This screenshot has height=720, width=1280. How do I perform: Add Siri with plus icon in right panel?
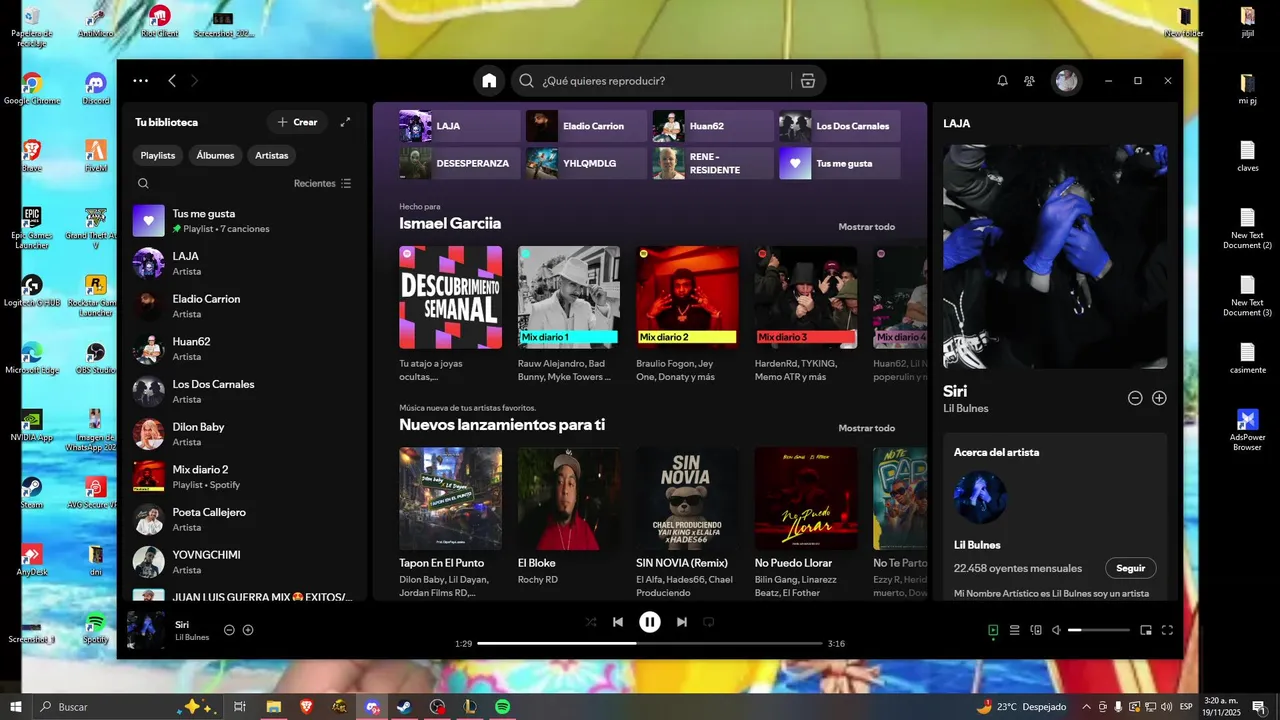1159,398
